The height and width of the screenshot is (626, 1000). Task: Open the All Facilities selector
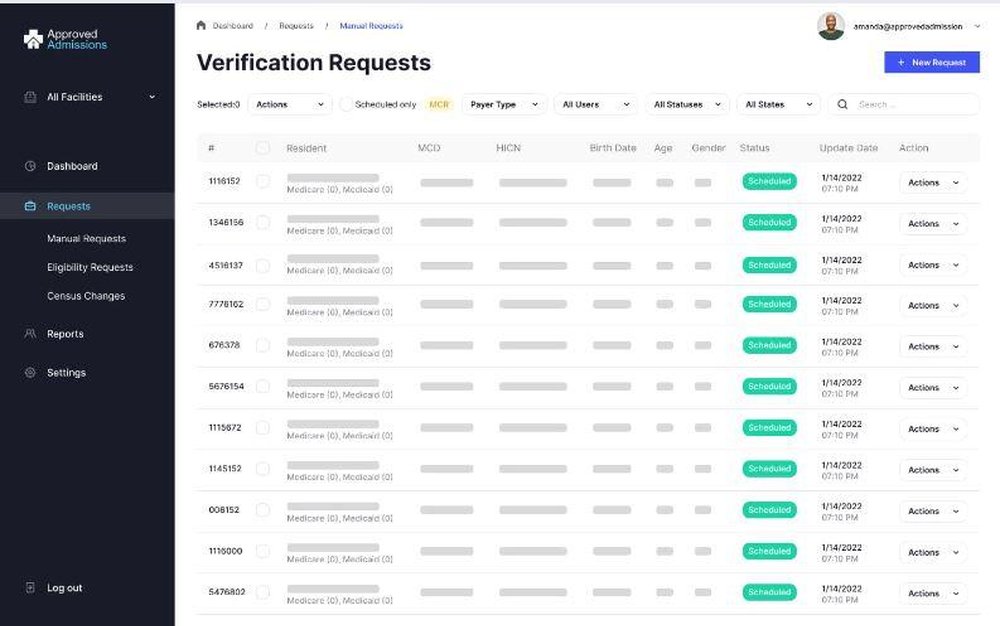[x=89, y=97]
